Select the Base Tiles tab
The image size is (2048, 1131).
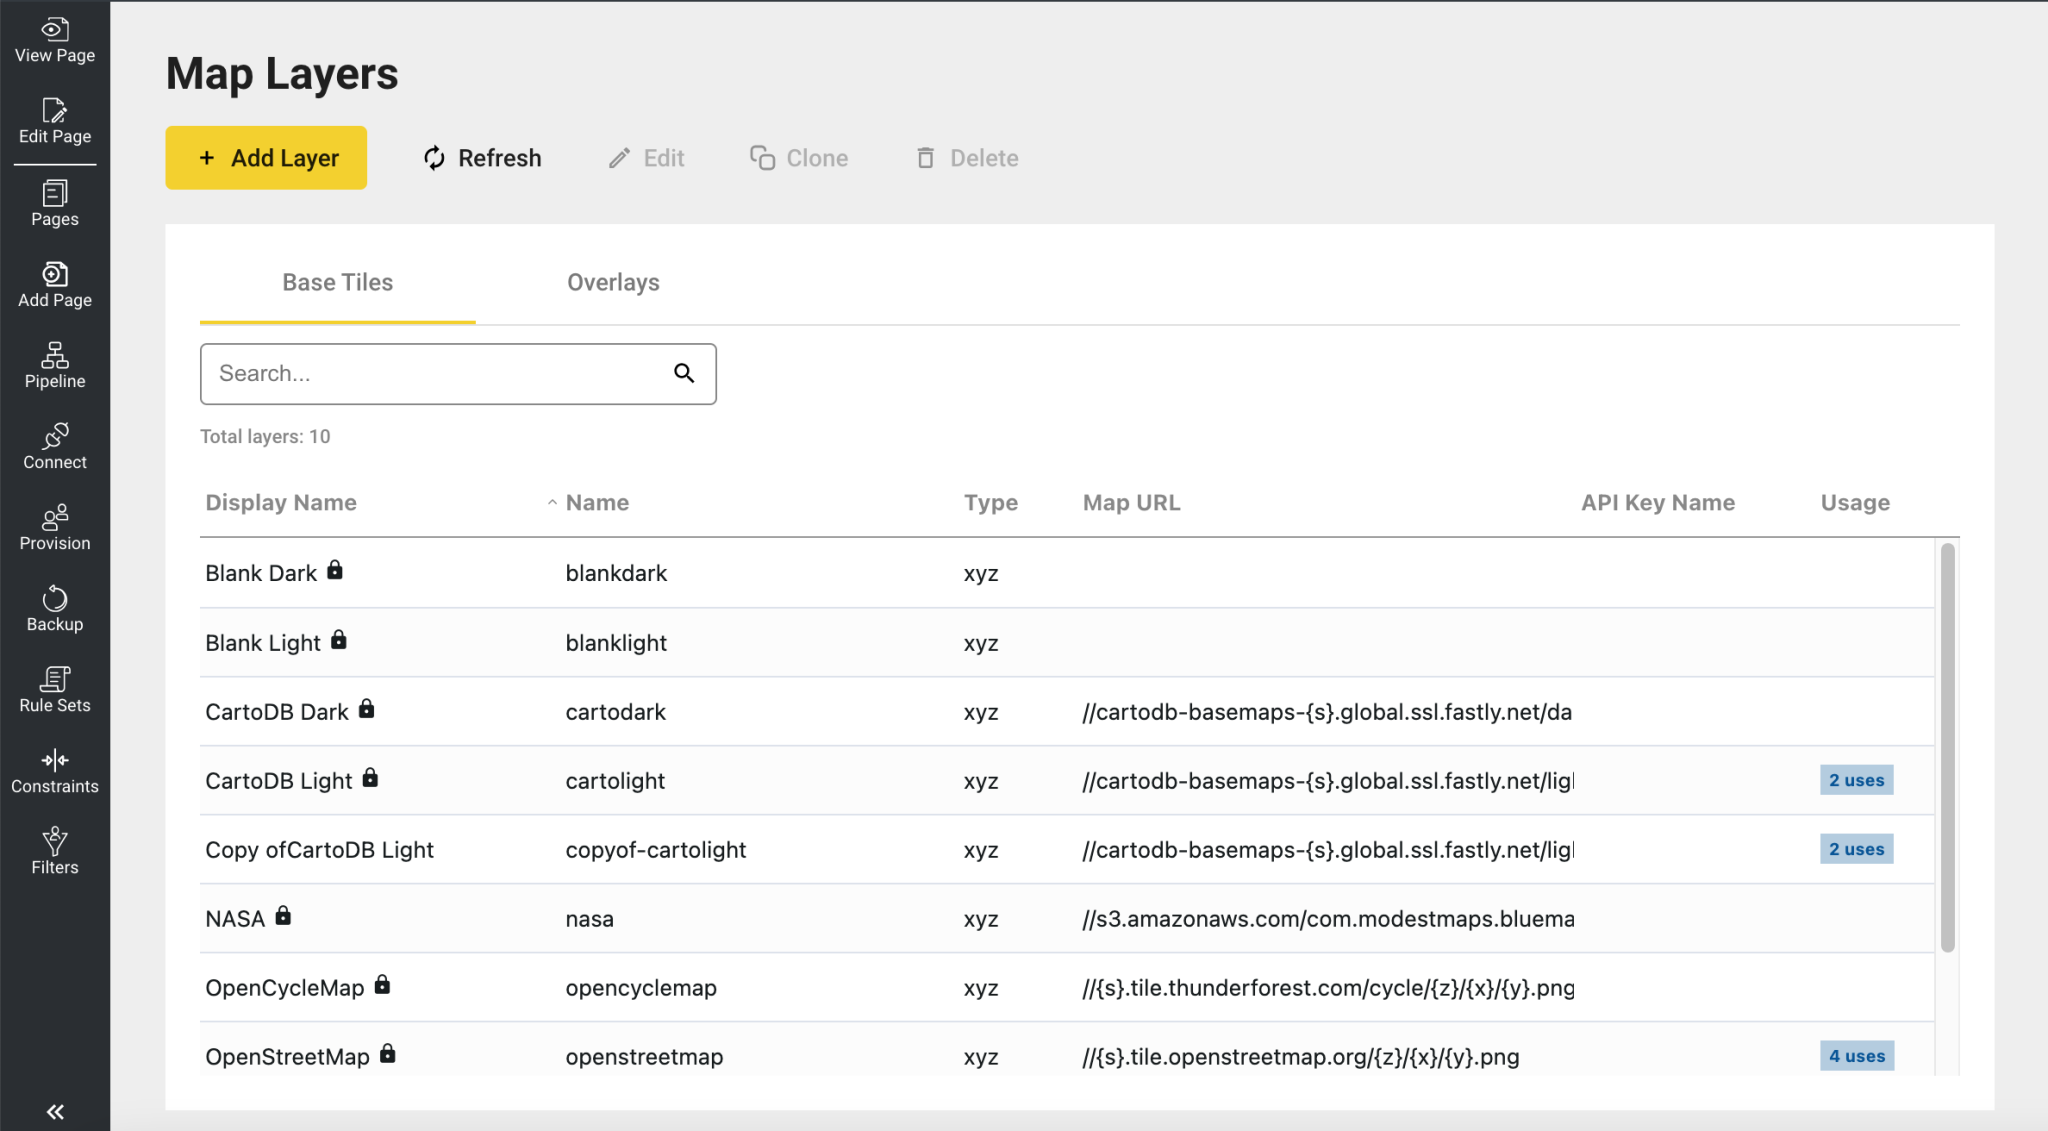[338, 283]
